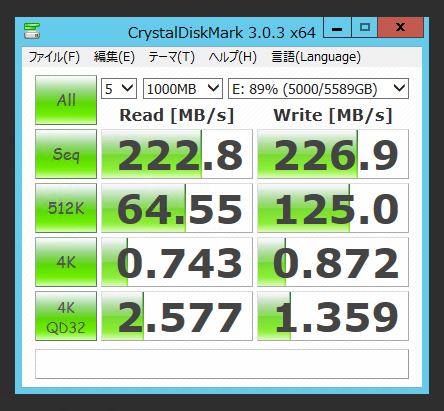Click the empty comment field at bottom

[222, 364]
